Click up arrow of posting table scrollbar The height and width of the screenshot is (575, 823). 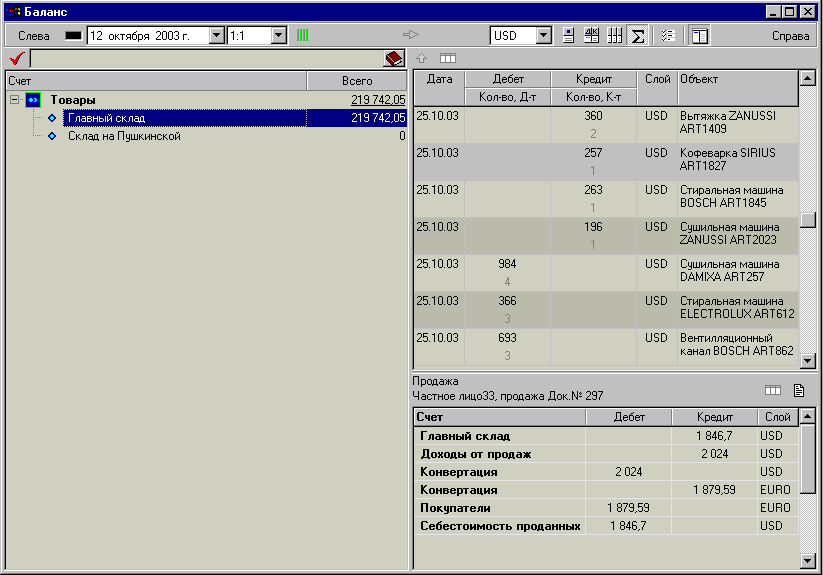coord(808,416)
